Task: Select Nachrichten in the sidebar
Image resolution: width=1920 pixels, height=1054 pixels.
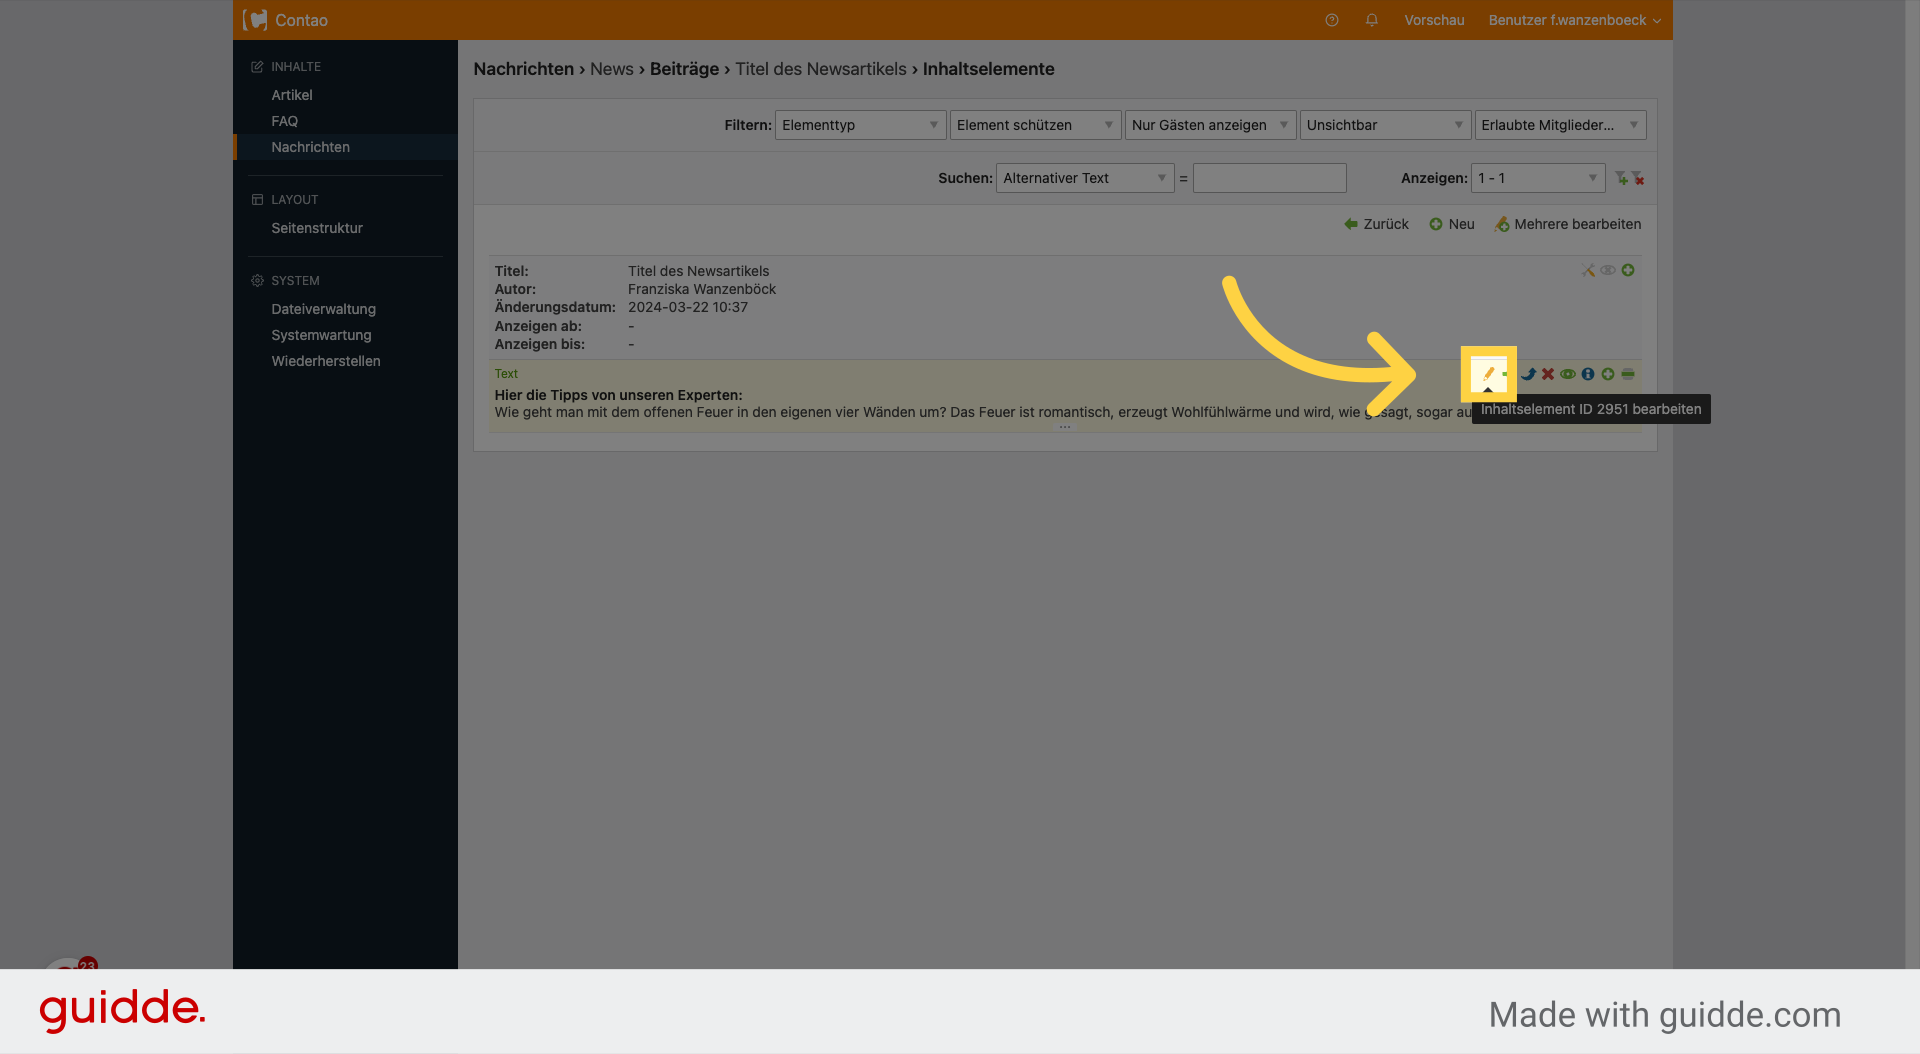Action: click(x=311, y=147)
